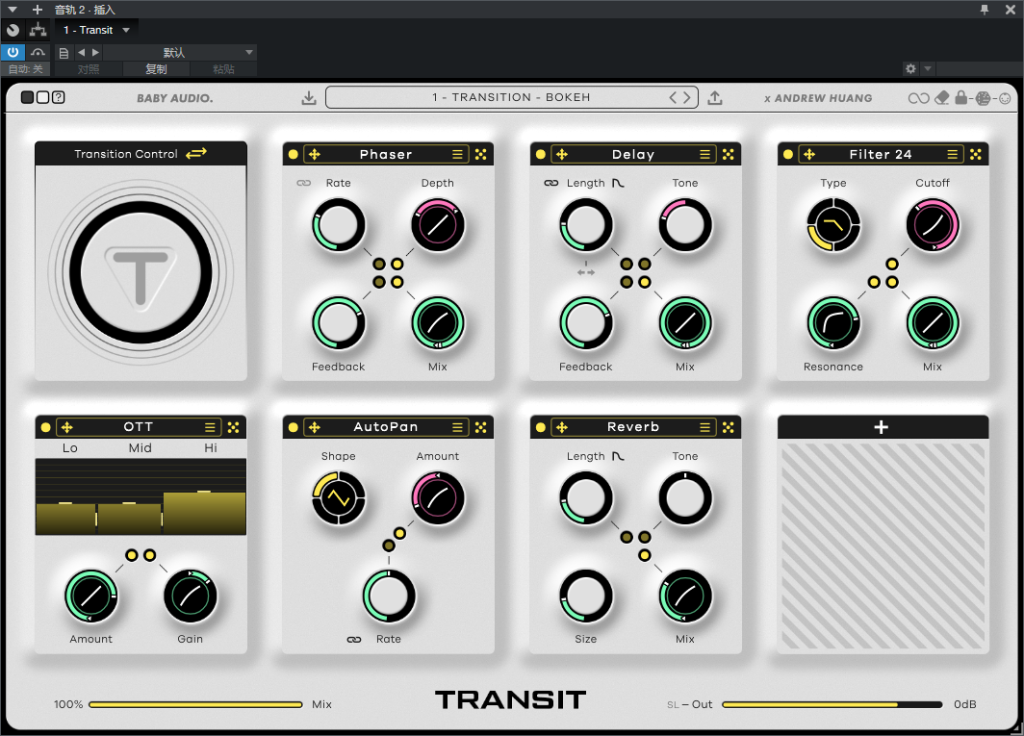
Task: Toggle Phaser module on/off yellow dot
Action: coord(293,154)
